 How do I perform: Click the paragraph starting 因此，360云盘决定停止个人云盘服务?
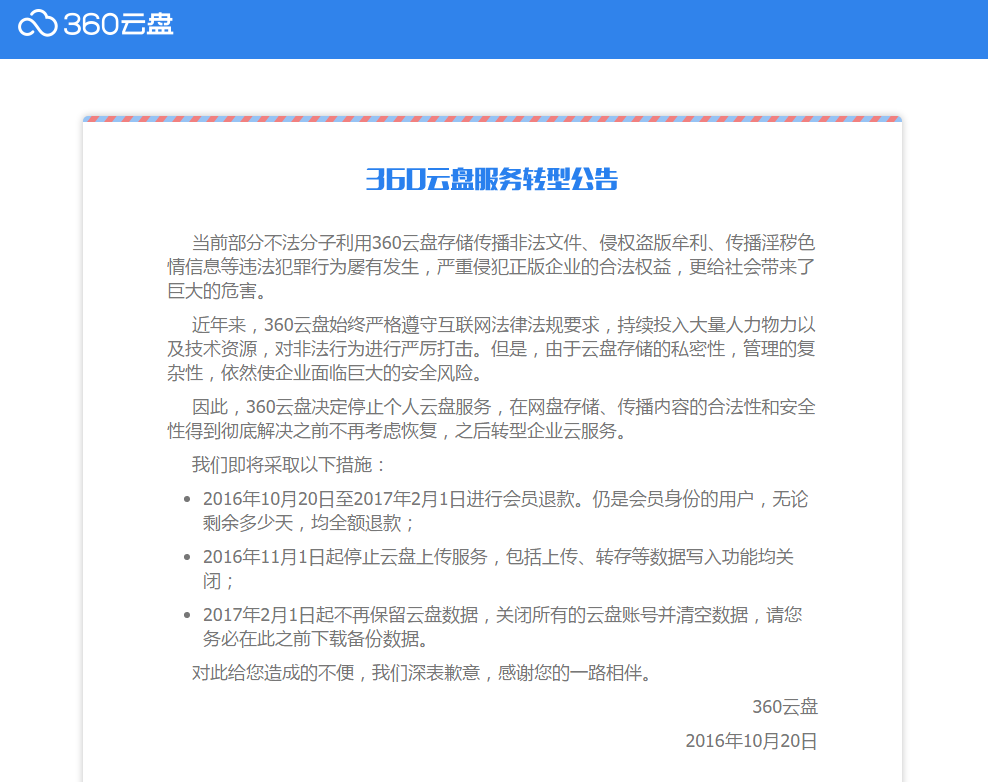tap(491, 418)
